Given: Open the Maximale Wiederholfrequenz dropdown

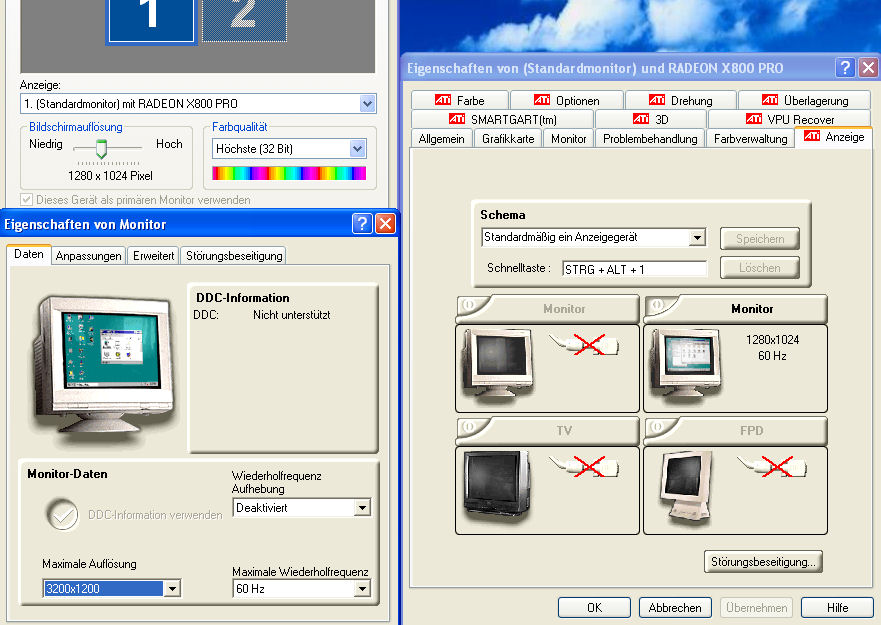Looking at the screenshot, I should pos(361,589).
